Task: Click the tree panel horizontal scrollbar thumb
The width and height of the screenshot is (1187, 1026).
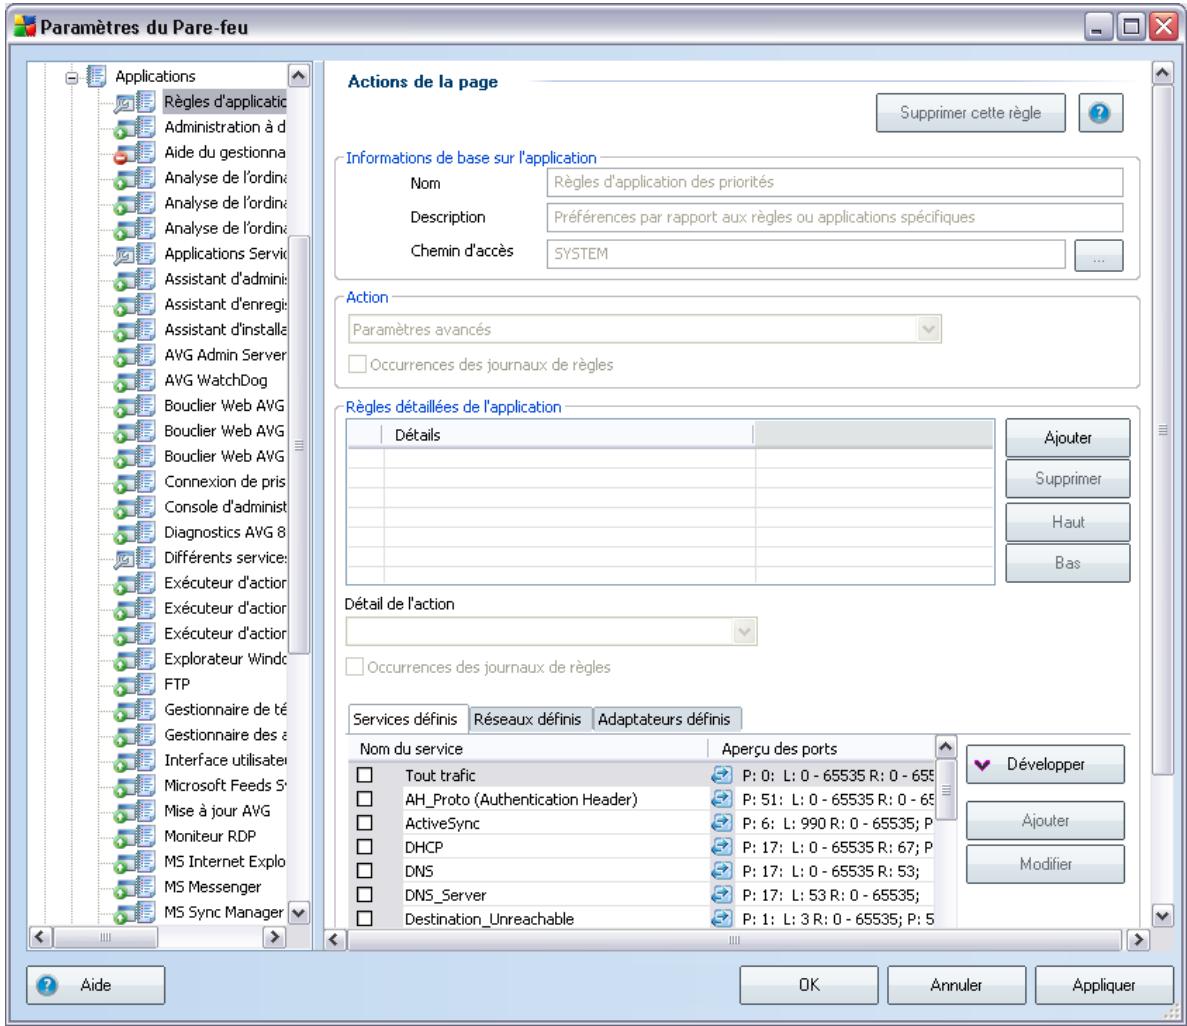Action: click(105, 937)
